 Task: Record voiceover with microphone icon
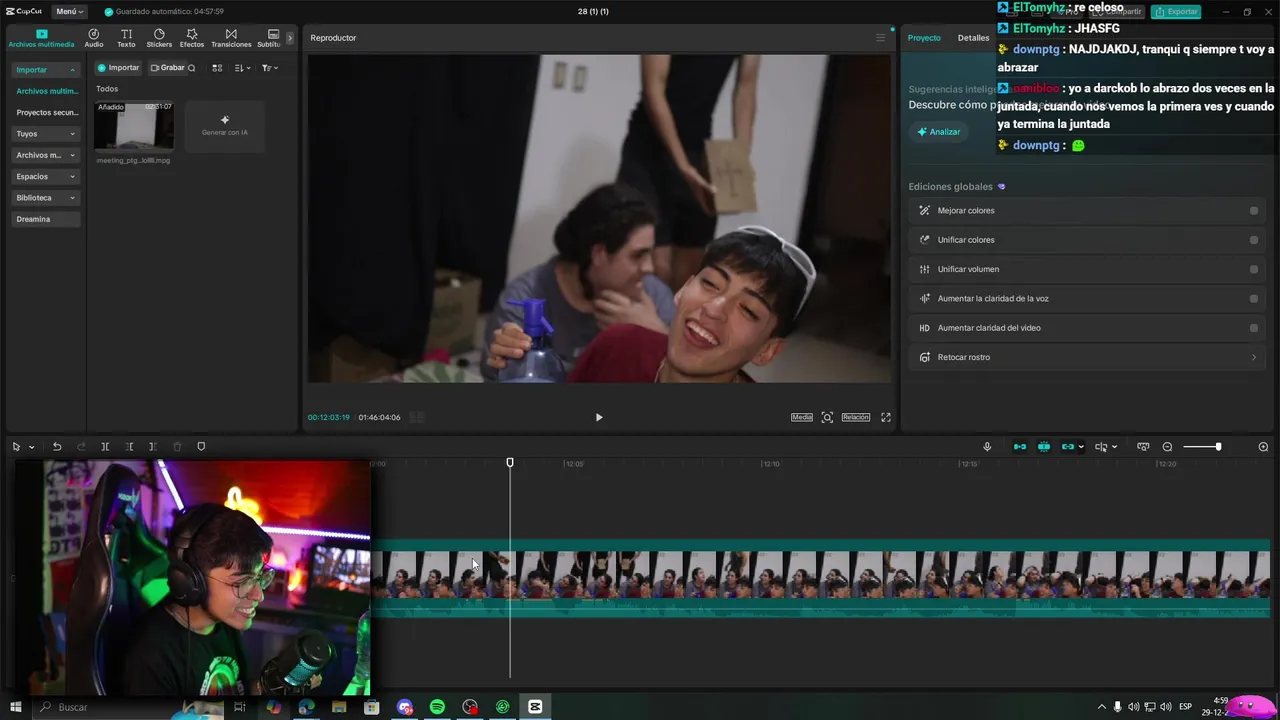[x=987, y=447]
